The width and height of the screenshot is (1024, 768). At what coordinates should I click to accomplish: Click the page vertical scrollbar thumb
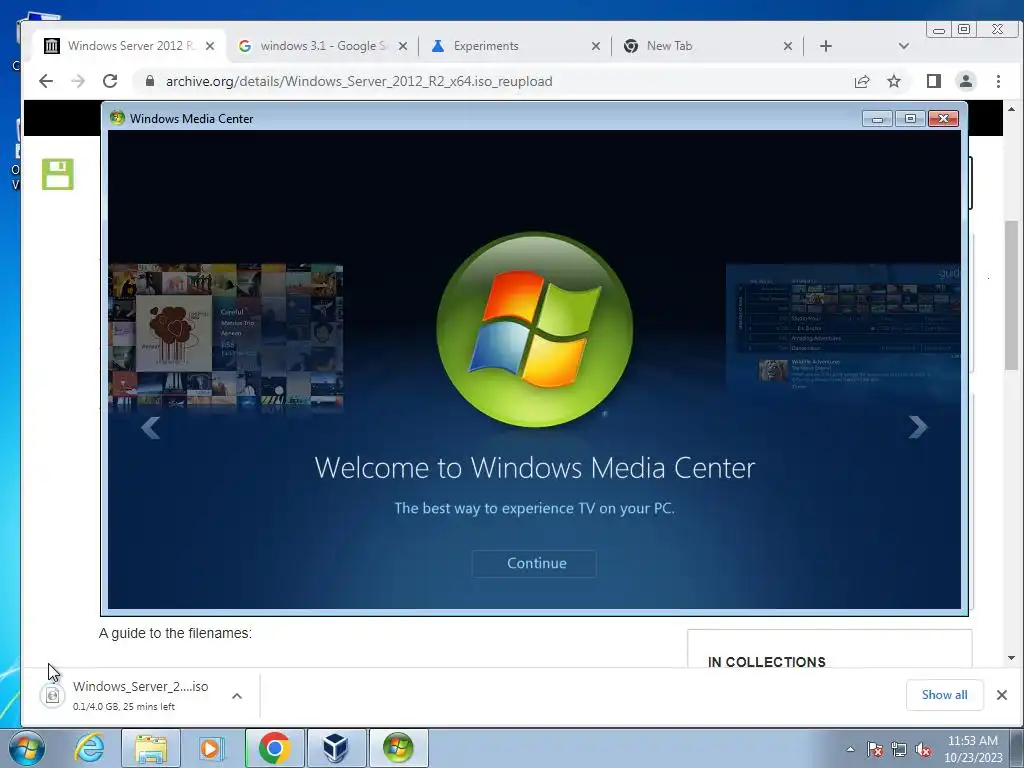[x=1011, y=295]
